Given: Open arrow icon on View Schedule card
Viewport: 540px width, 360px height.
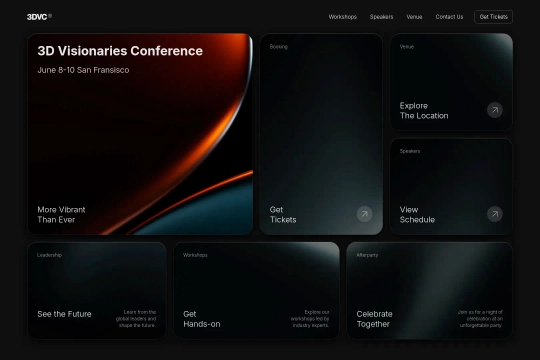Looking at the screenshot, I should [495, 214].
